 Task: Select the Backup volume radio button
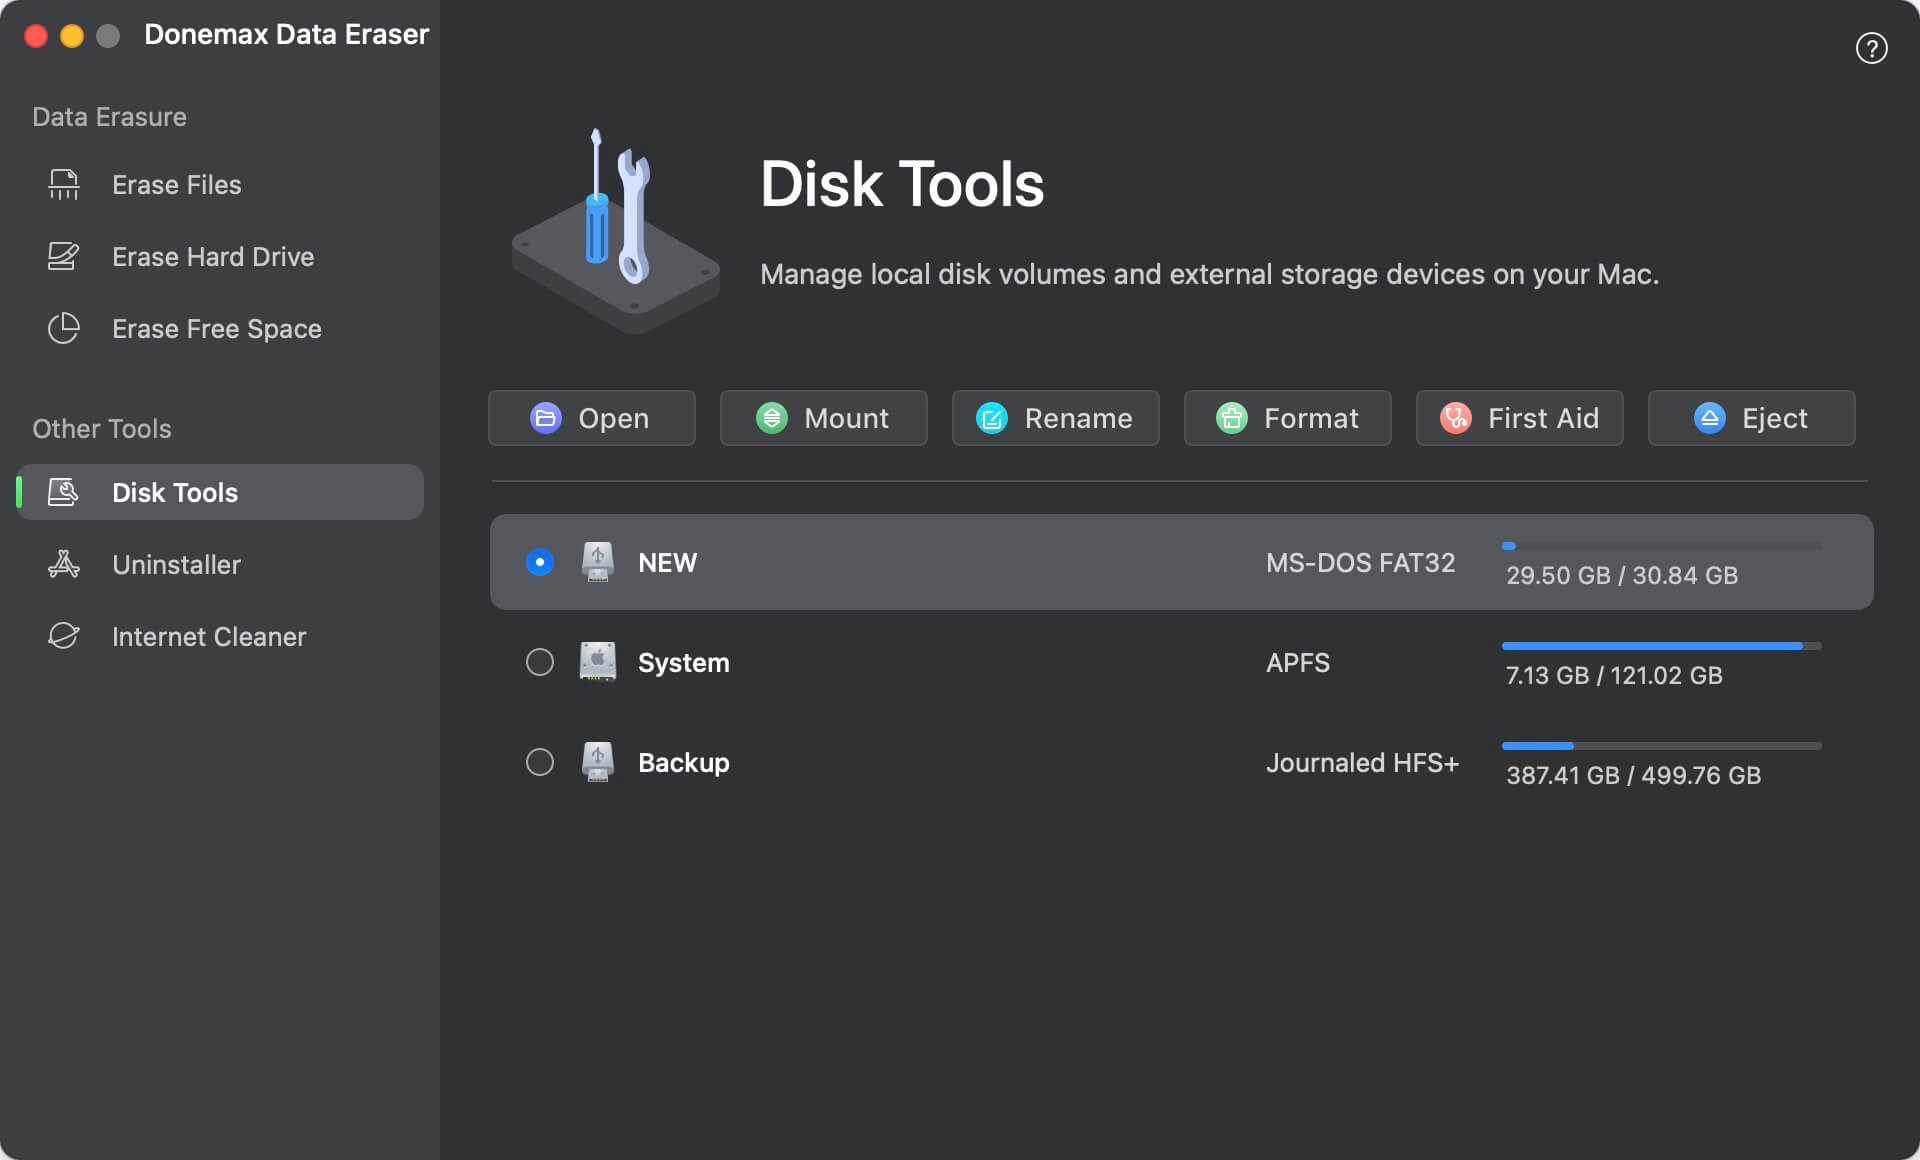tap(540, 762)
